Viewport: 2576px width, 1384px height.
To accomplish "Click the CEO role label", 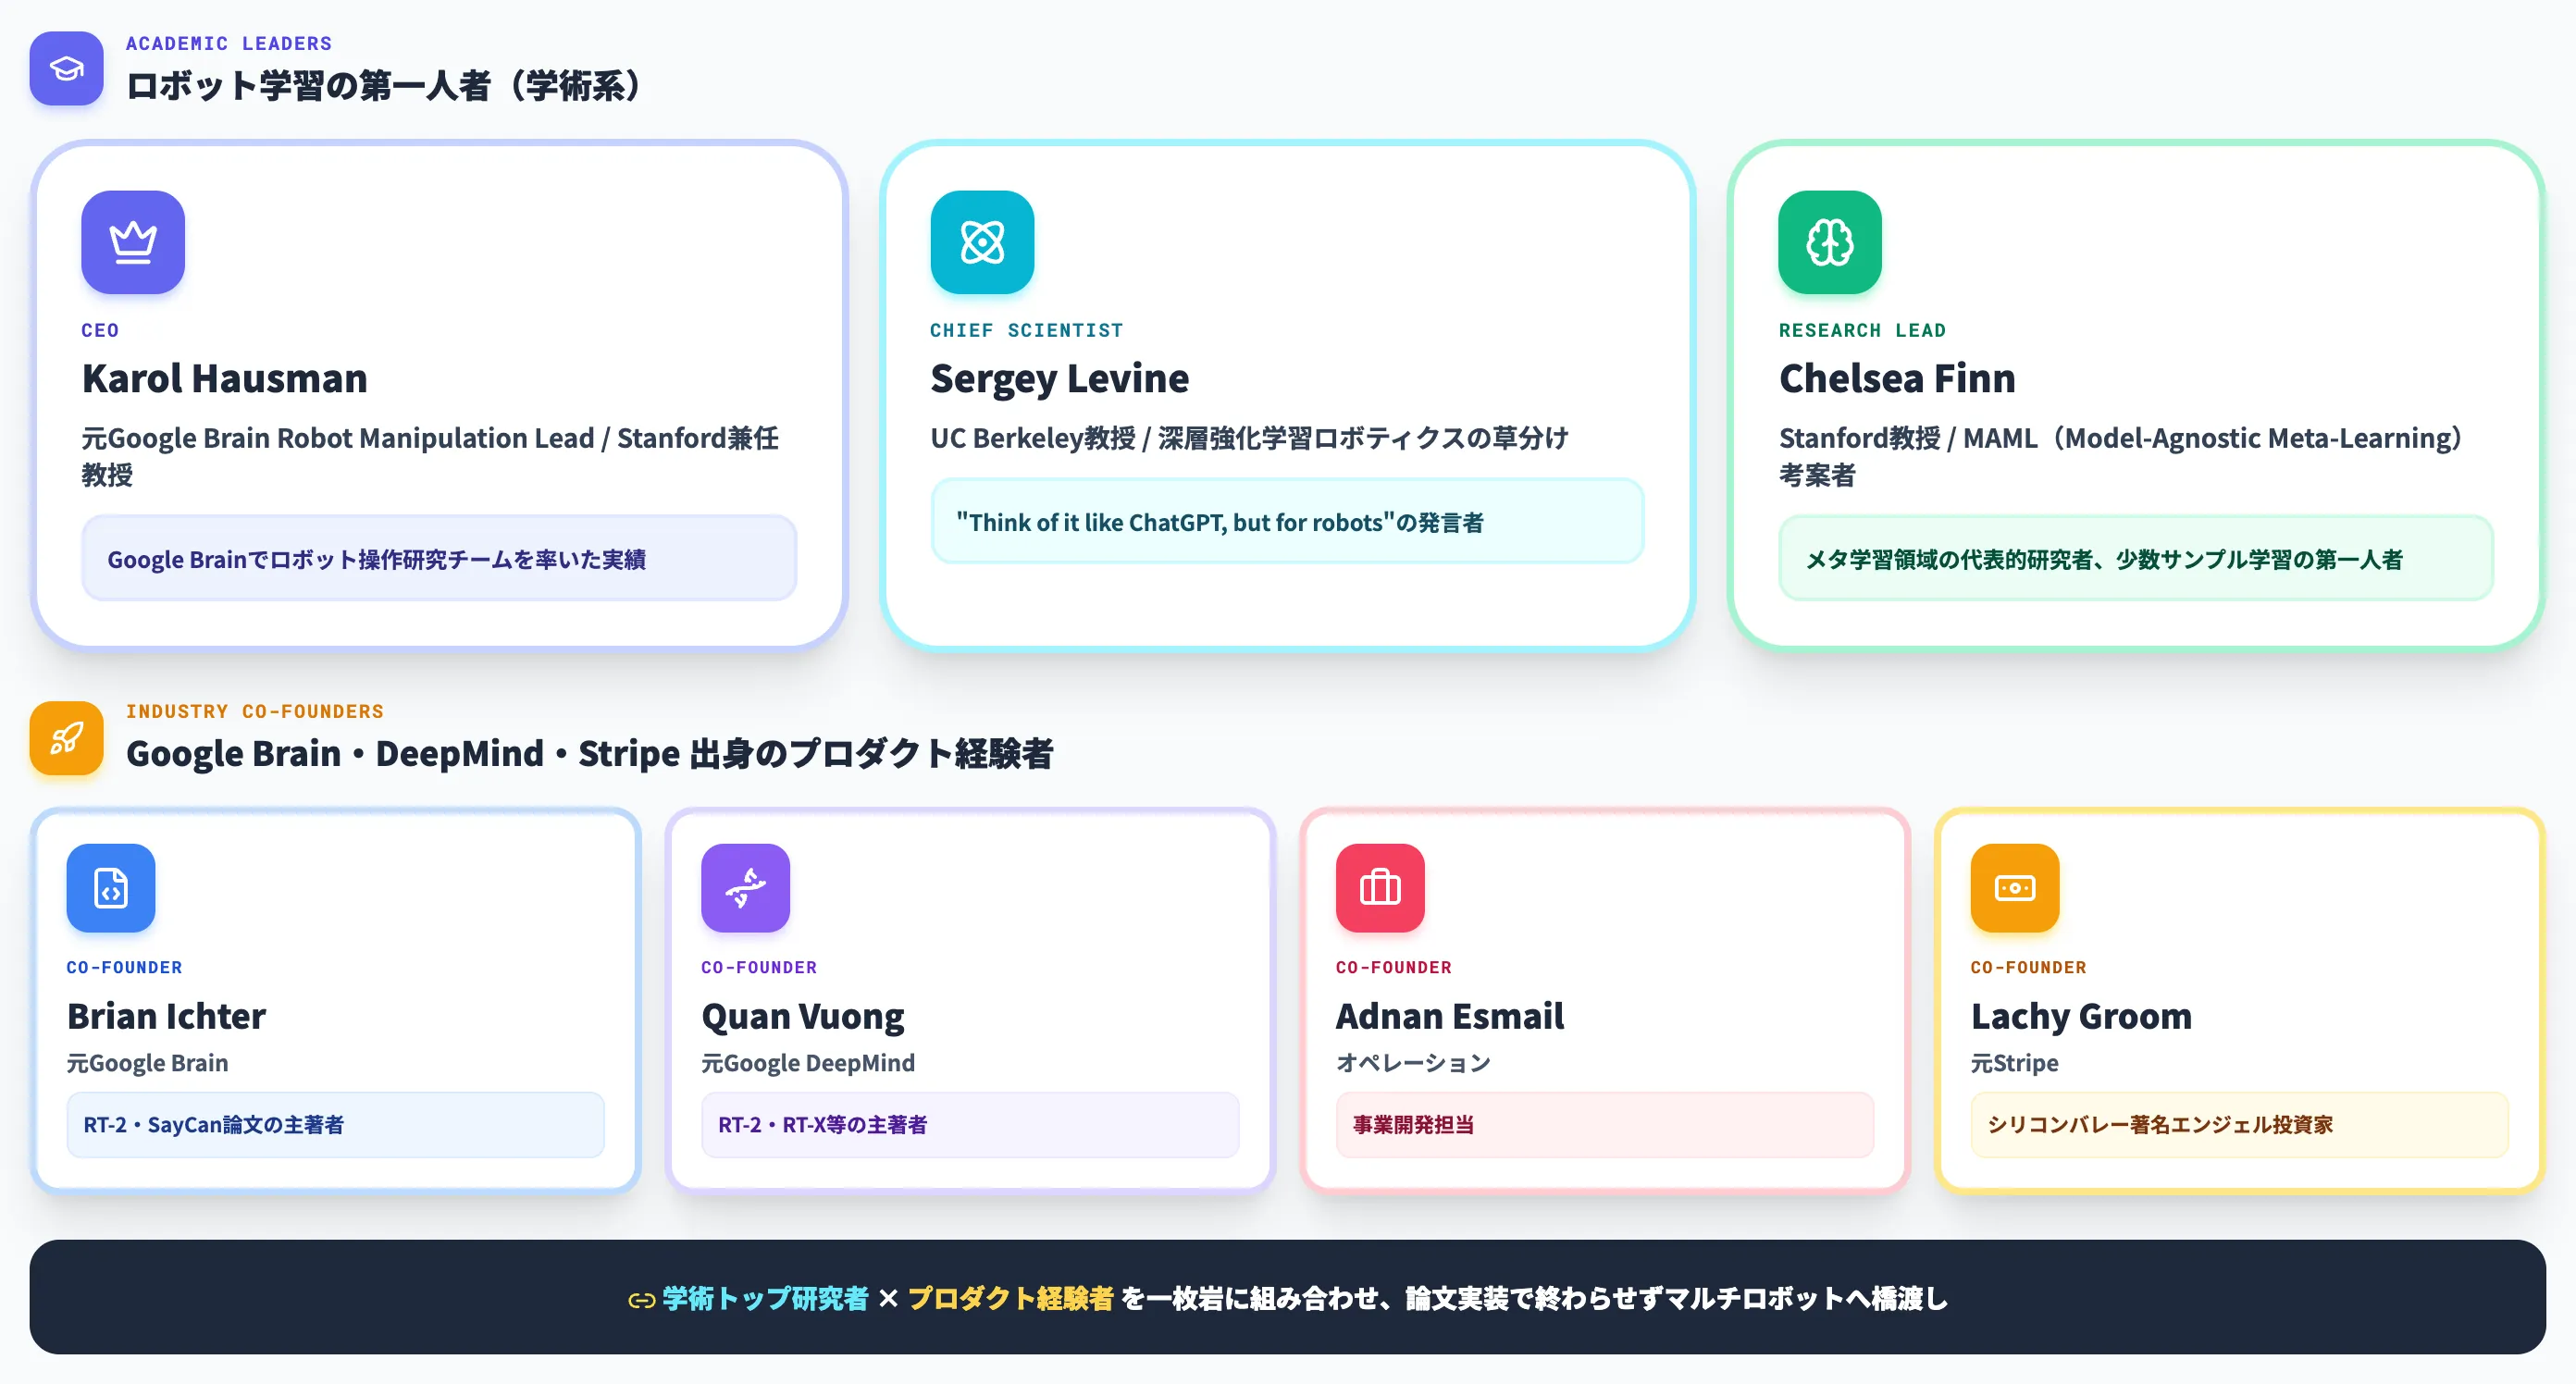I will coord(100,330).
